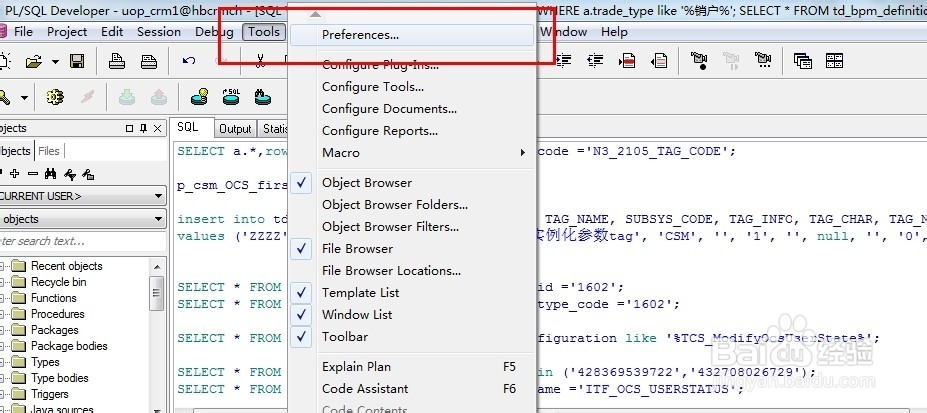The height and width of the screenshot is (413, 927).
Task: Click the Explain Plan lightbulb icon
Action: click(x=200, y=96)
